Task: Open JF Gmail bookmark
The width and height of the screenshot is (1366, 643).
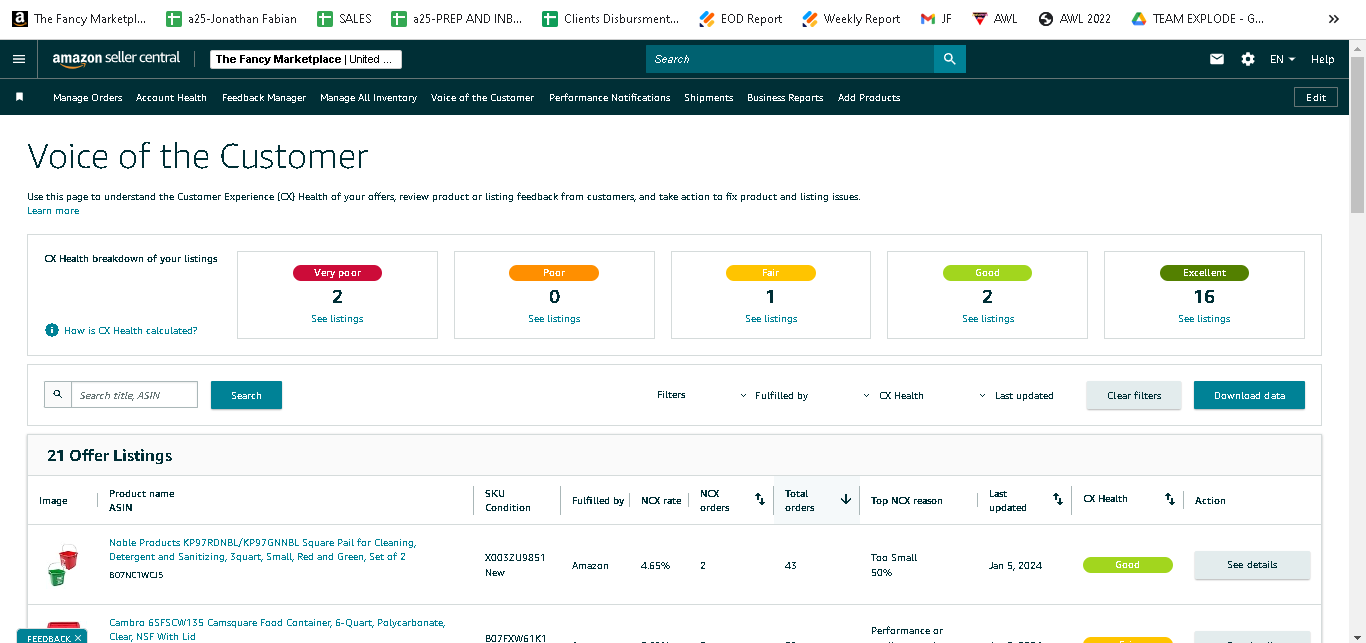Action: tap(936, 19)
